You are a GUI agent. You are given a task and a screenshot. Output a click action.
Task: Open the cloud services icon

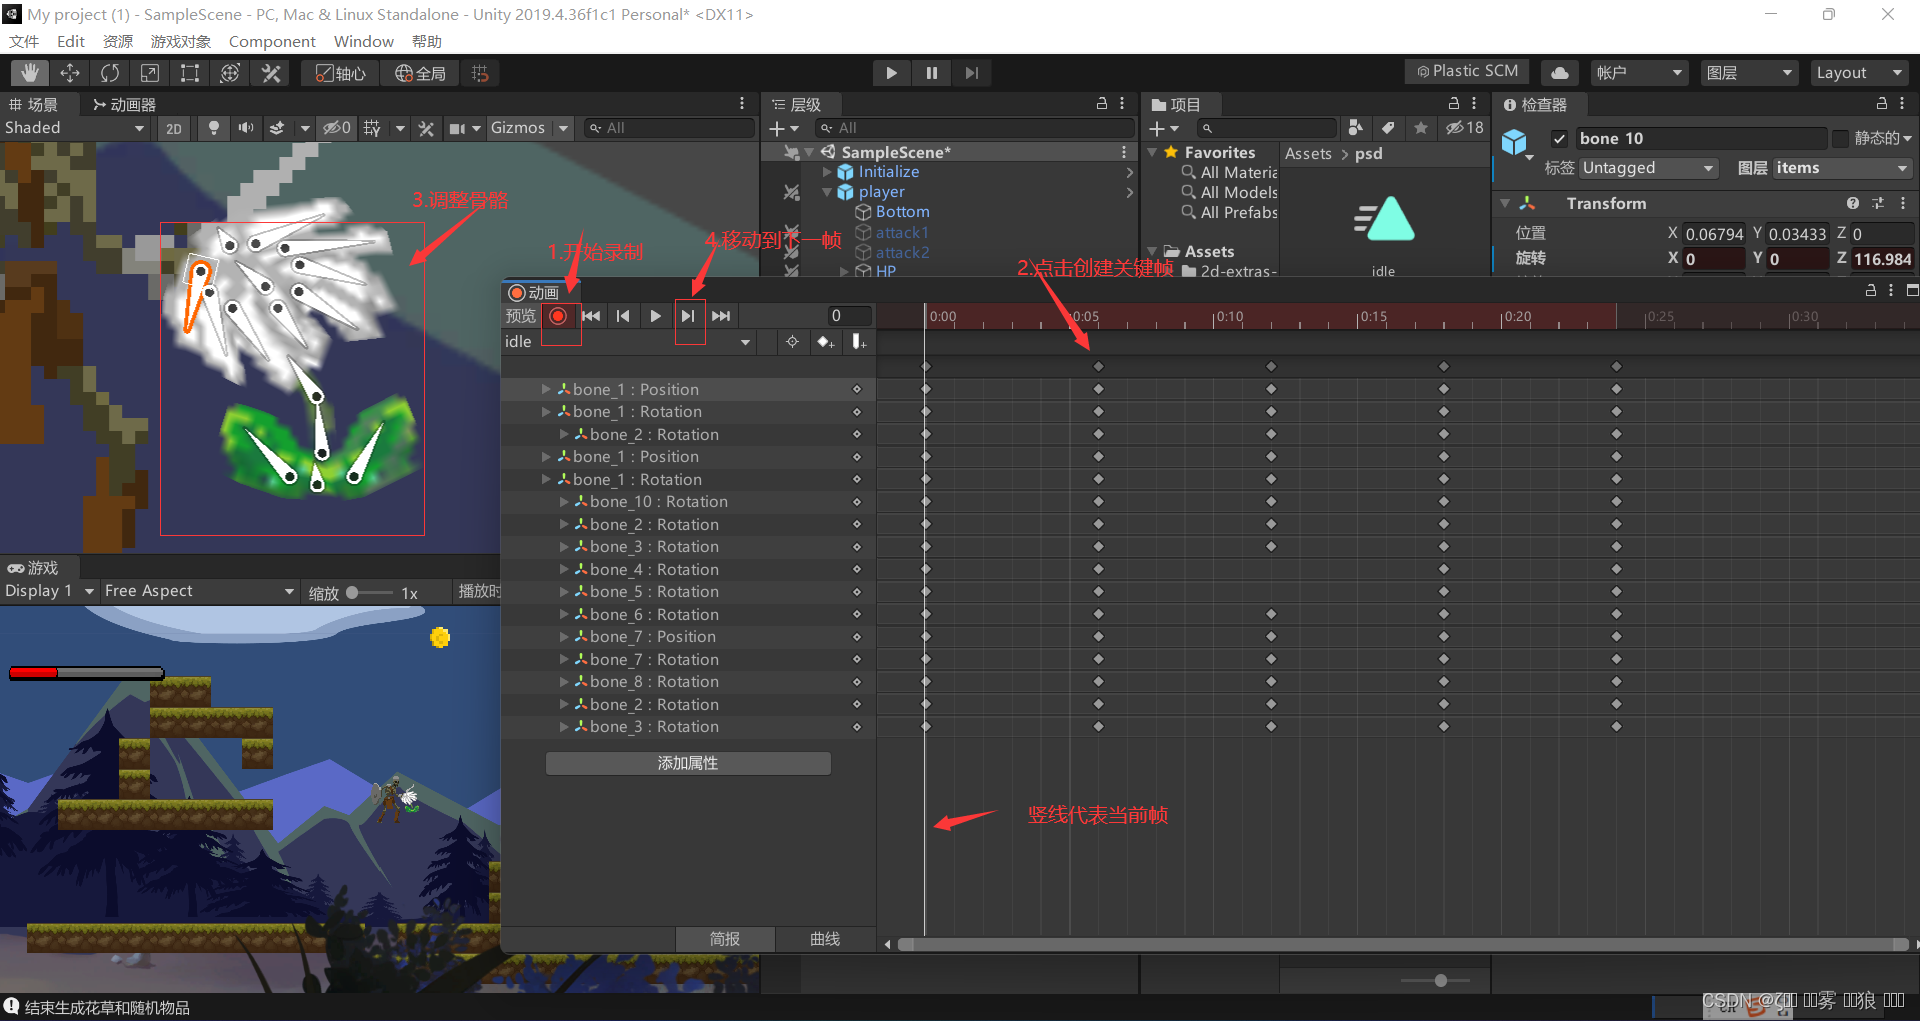pos(1559,73)
